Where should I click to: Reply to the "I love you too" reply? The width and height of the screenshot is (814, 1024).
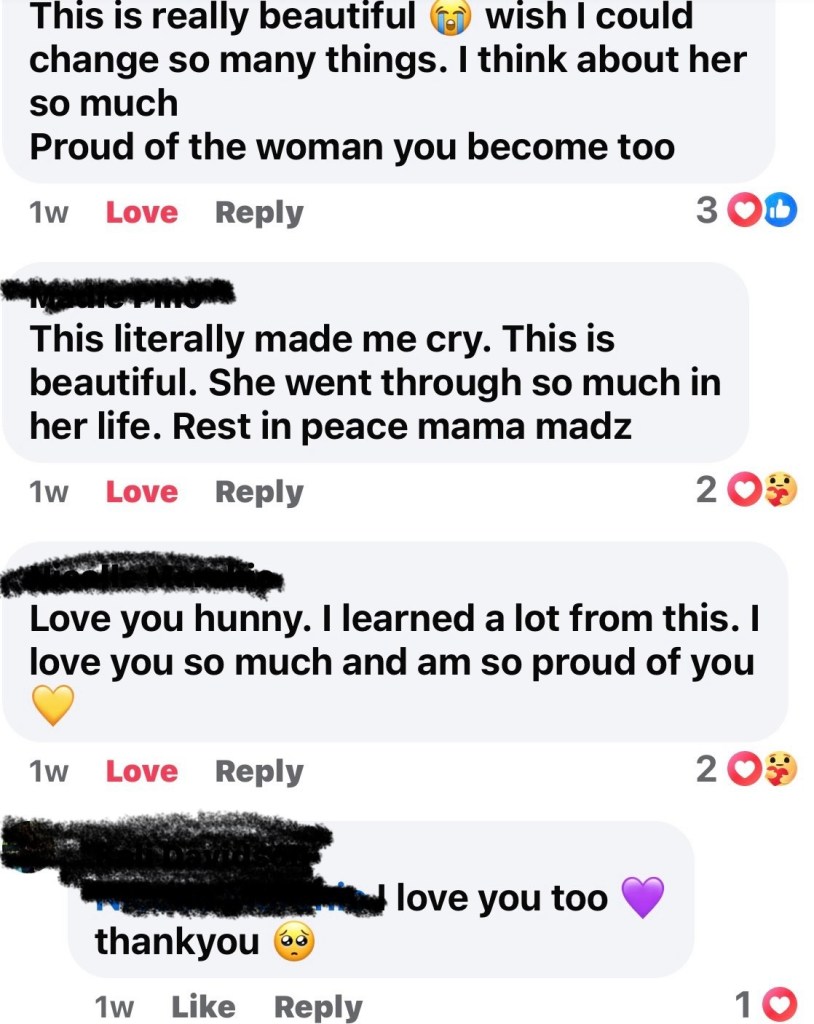pyautogui.click(x=318, y=1006)
